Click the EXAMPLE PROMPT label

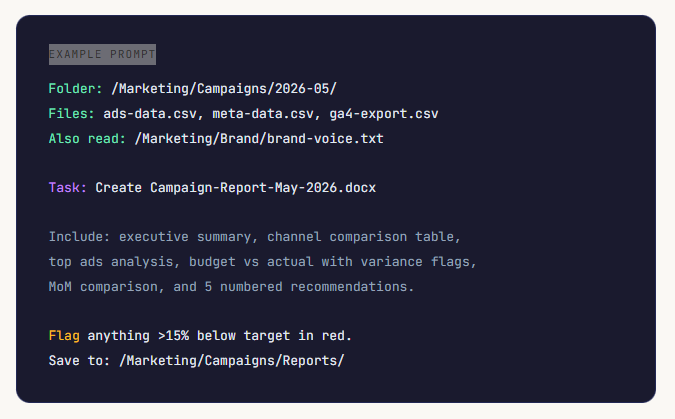102,54
